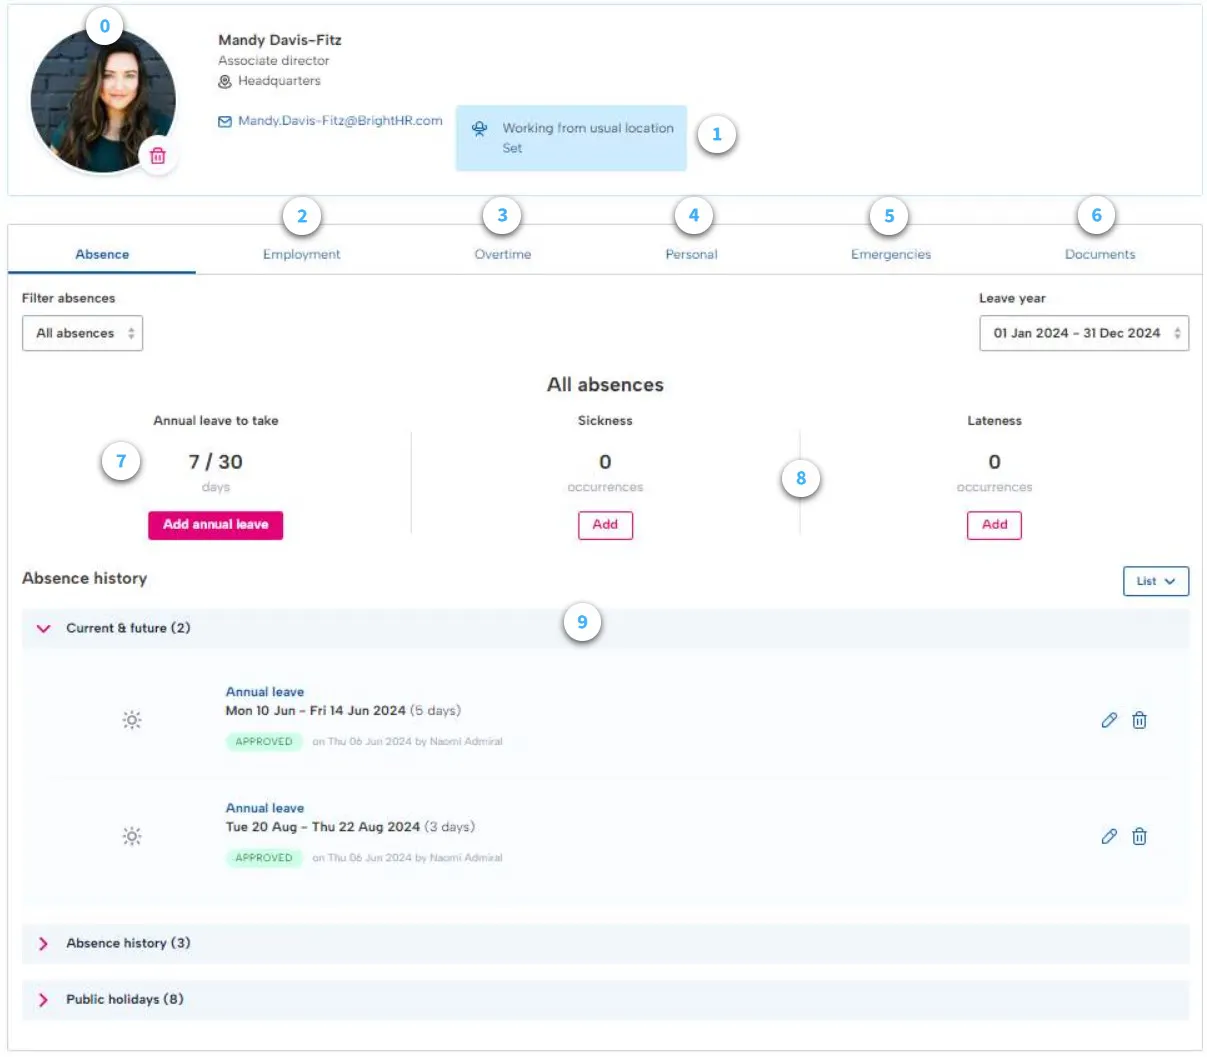Click the "Associate director" job title

point(274,61)
